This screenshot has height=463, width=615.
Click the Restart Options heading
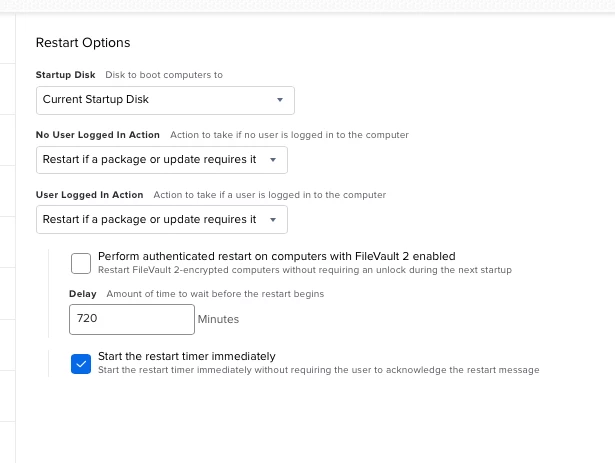point(83,42)
